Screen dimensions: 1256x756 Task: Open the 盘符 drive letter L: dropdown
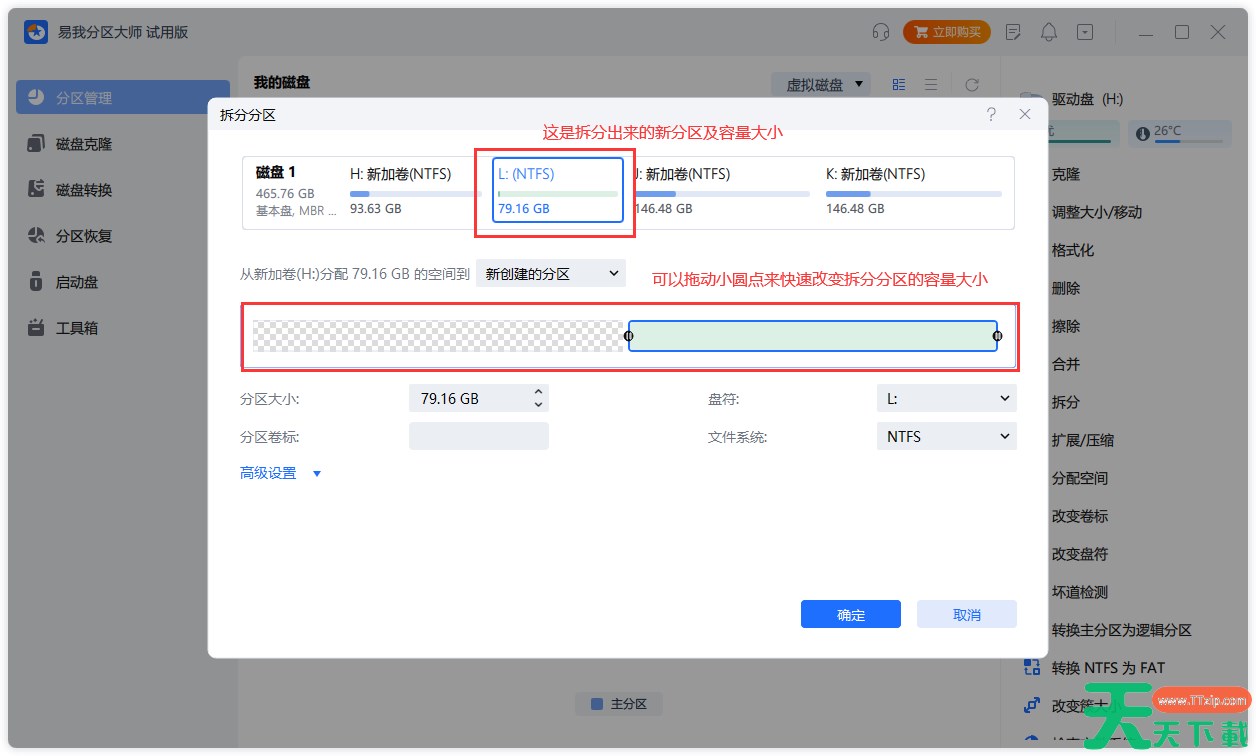946,398
